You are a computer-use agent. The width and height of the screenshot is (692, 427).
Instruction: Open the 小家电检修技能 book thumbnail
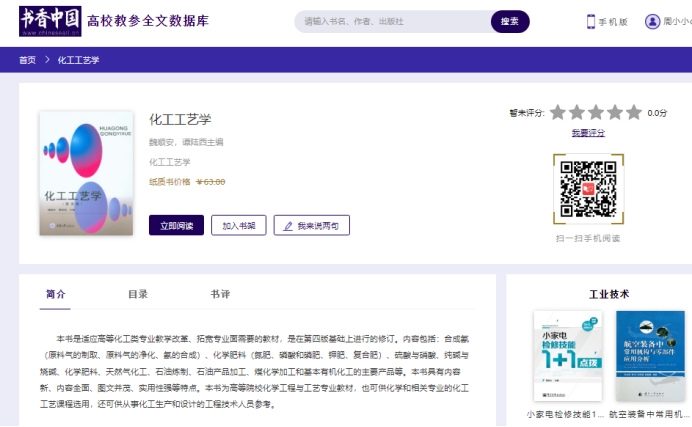(567, 357)
